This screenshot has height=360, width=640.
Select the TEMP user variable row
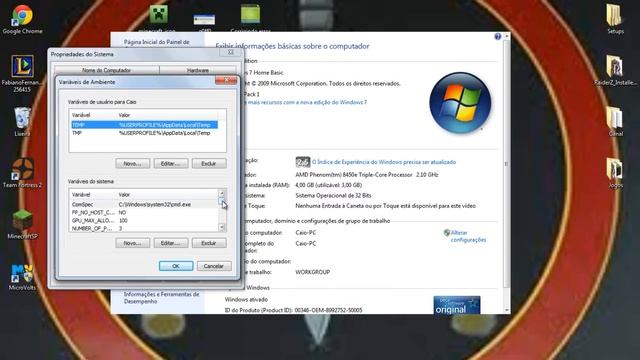pyautogui.click(x=144, y=125)
